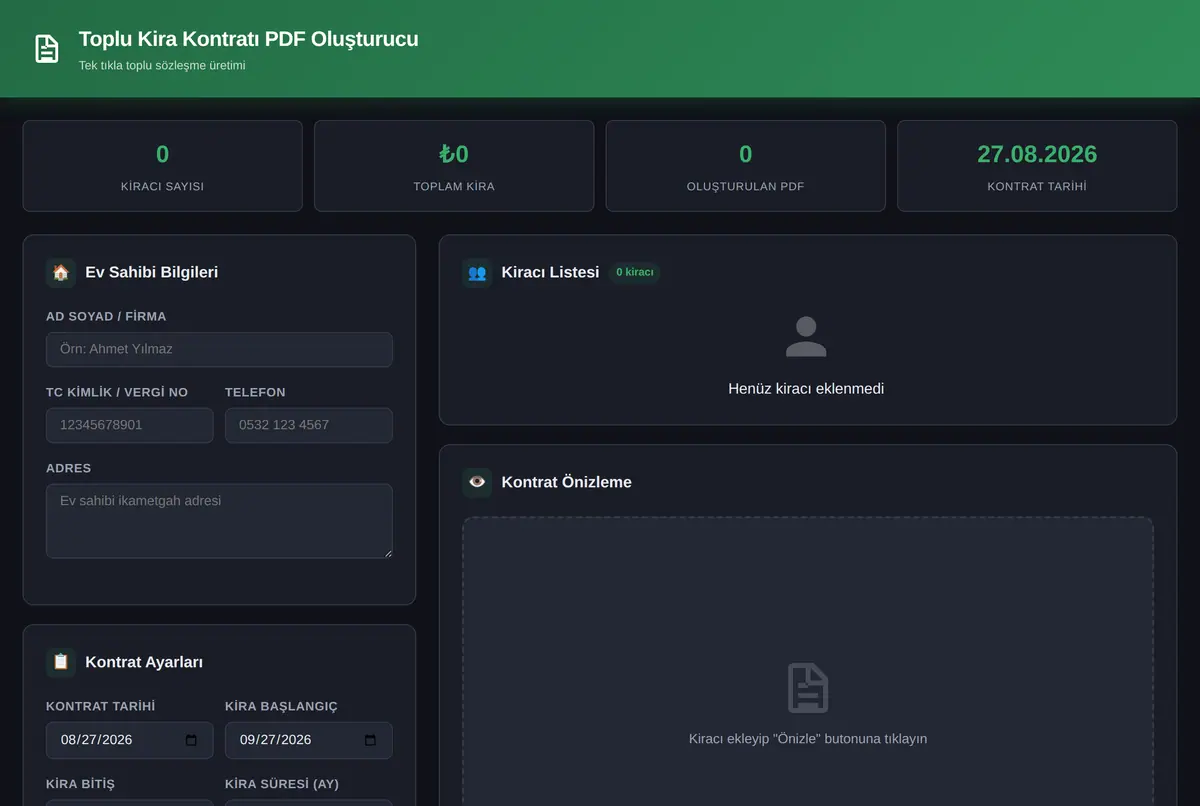Click the people icon next to Kiracı Listesi

[x=477, y=272]
